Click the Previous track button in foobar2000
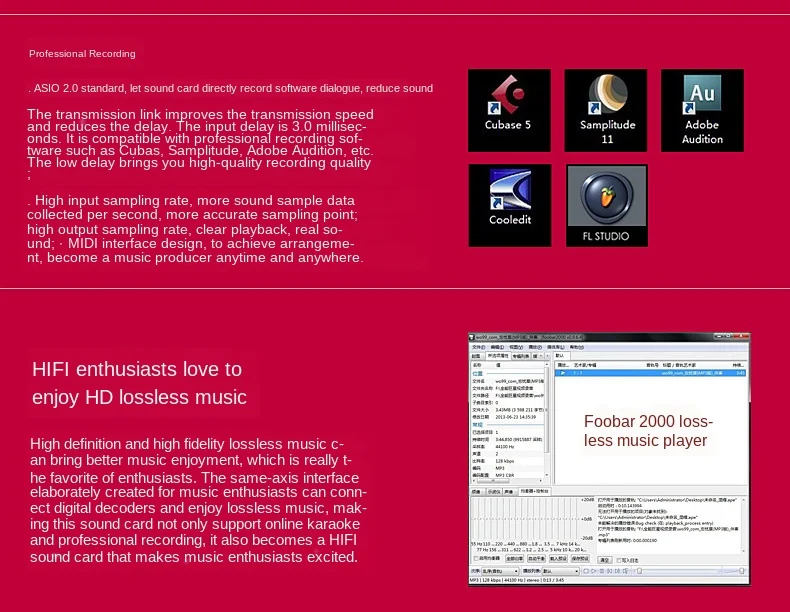The height and width of the screenshot is (612, 790). pos(610,571)
